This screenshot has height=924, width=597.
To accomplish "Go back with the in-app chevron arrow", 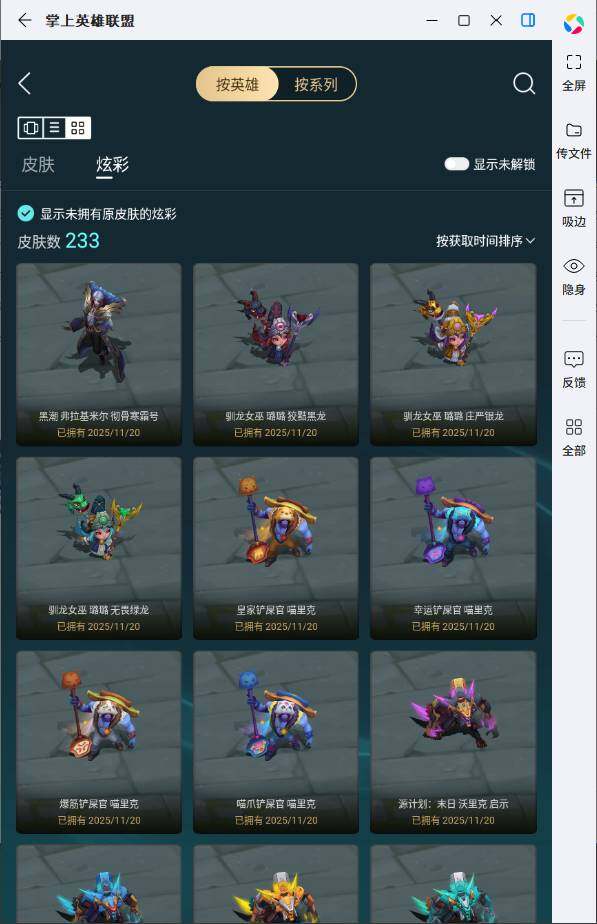I will coord(24,84).
